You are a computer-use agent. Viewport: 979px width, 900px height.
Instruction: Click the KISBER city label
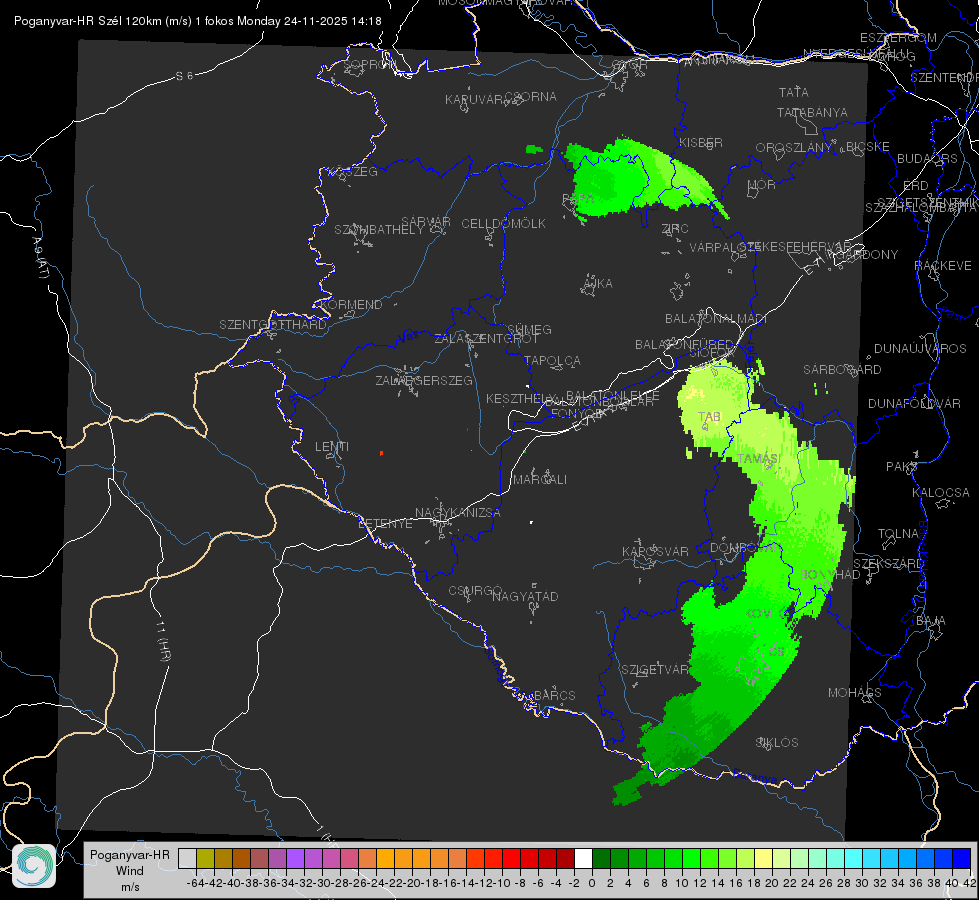(x=701, y=143)
